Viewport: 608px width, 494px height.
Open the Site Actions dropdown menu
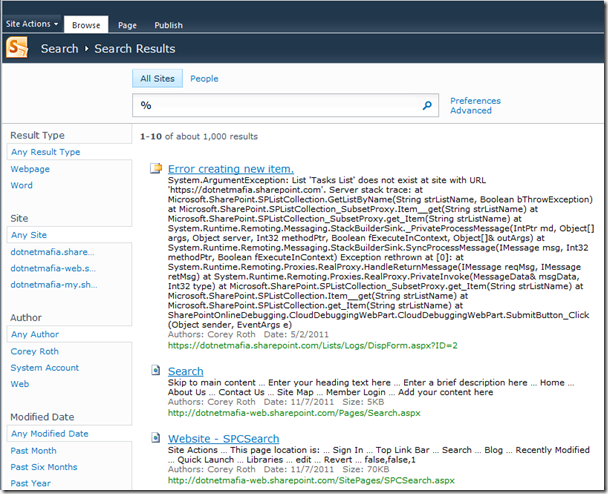[x=32, y=24]
